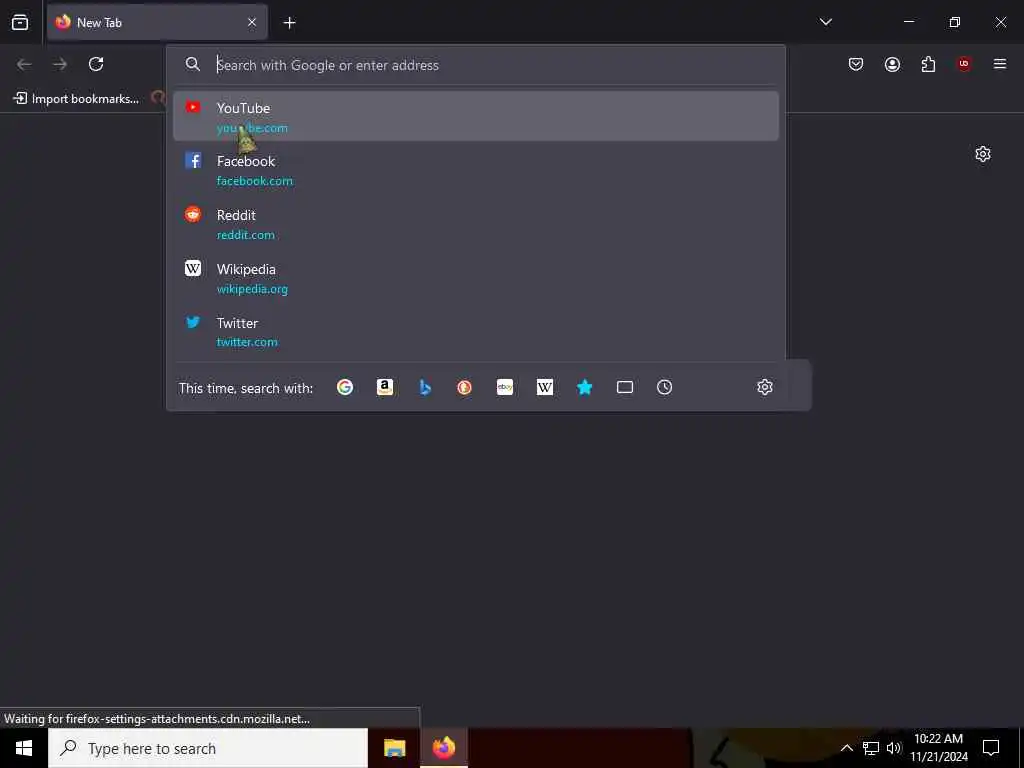Search history with the clock icon
Screen dimensions: 1024x768
664,387
